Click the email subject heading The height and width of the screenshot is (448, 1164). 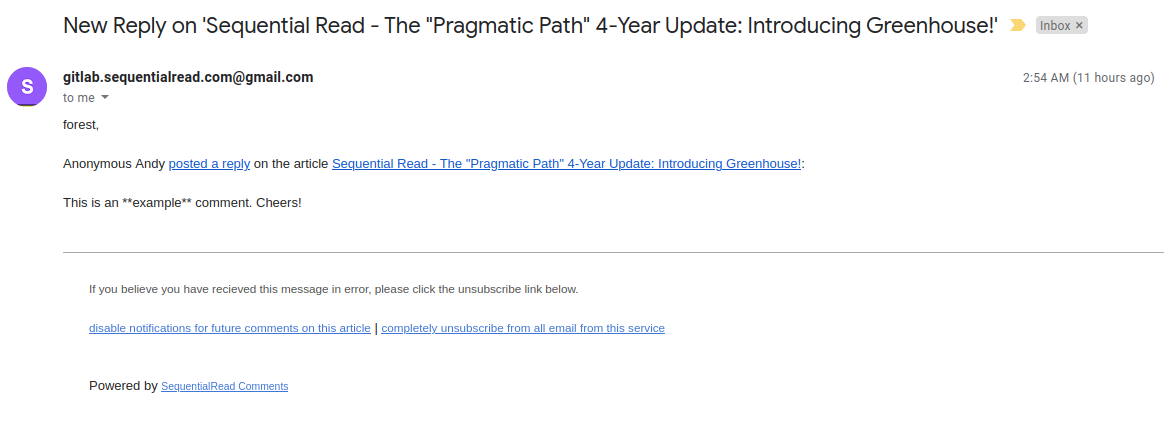530,26
